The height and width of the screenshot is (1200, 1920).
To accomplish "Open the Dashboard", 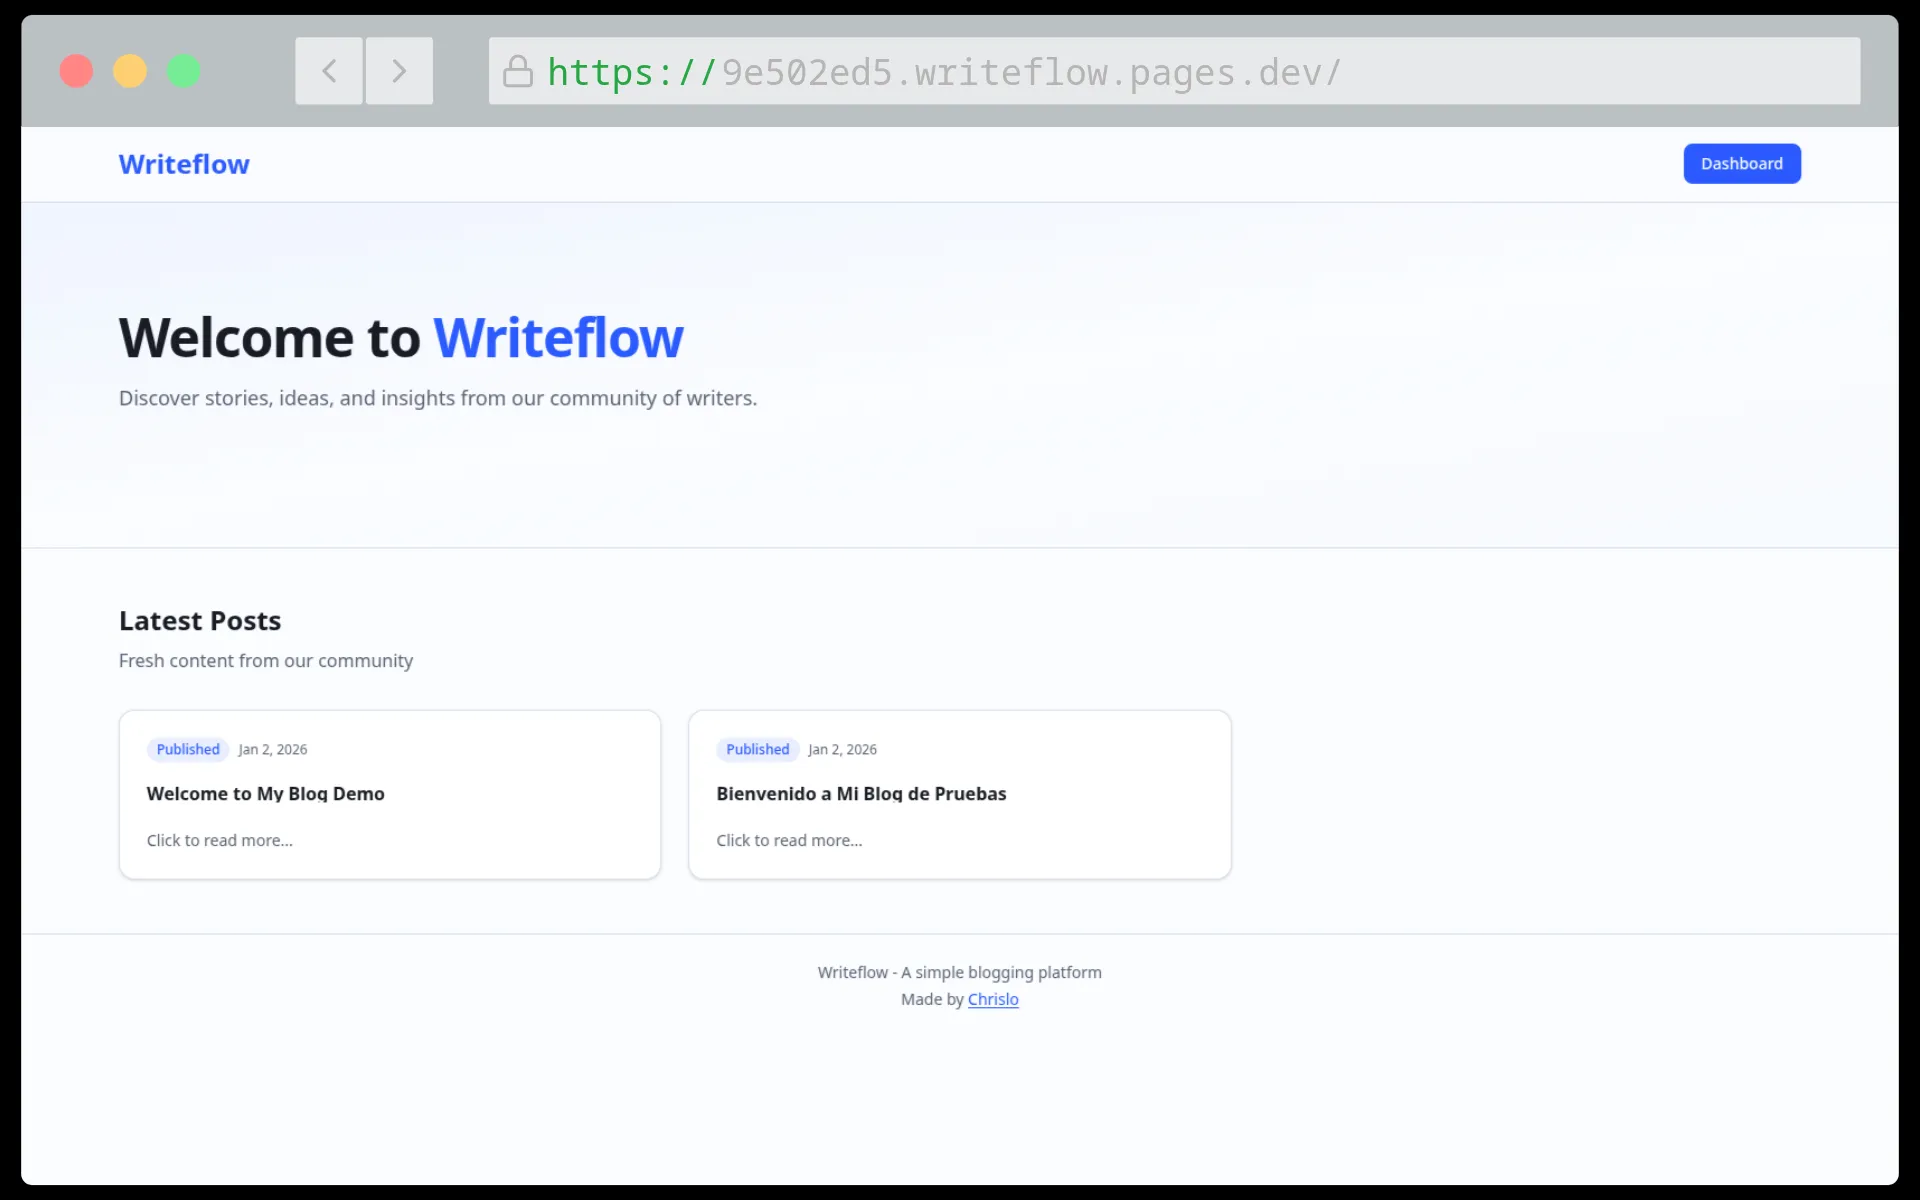I will pyautogui.click(x=1741, y=163).
